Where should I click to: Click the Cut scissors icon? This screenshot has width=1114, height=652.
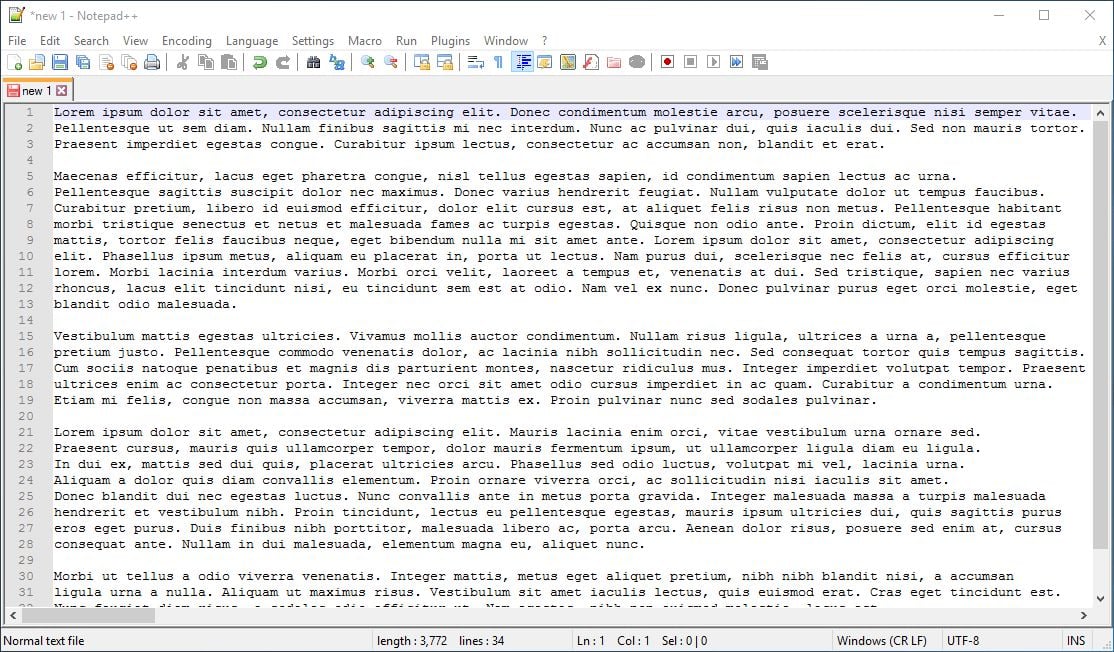coord(182,62)
